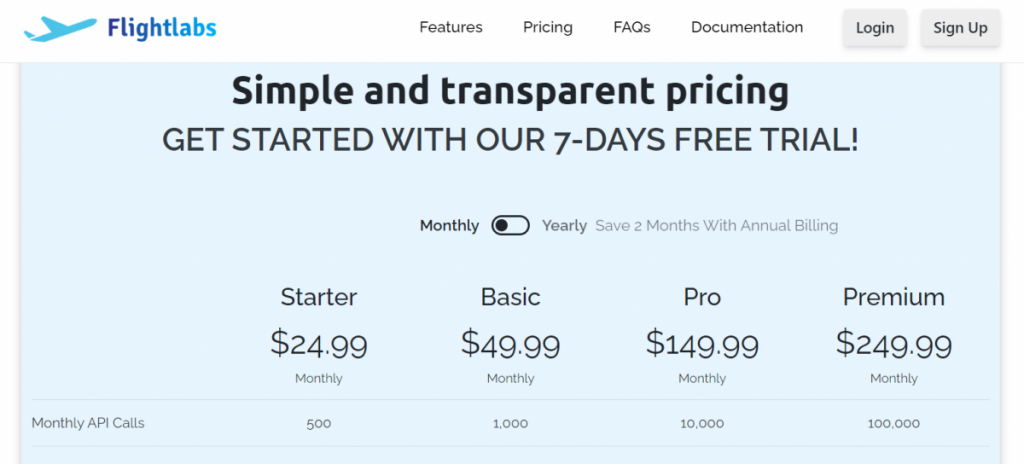1024x464 pixels.
Task: Select the Basic plan heading
Action: [511, 297]
